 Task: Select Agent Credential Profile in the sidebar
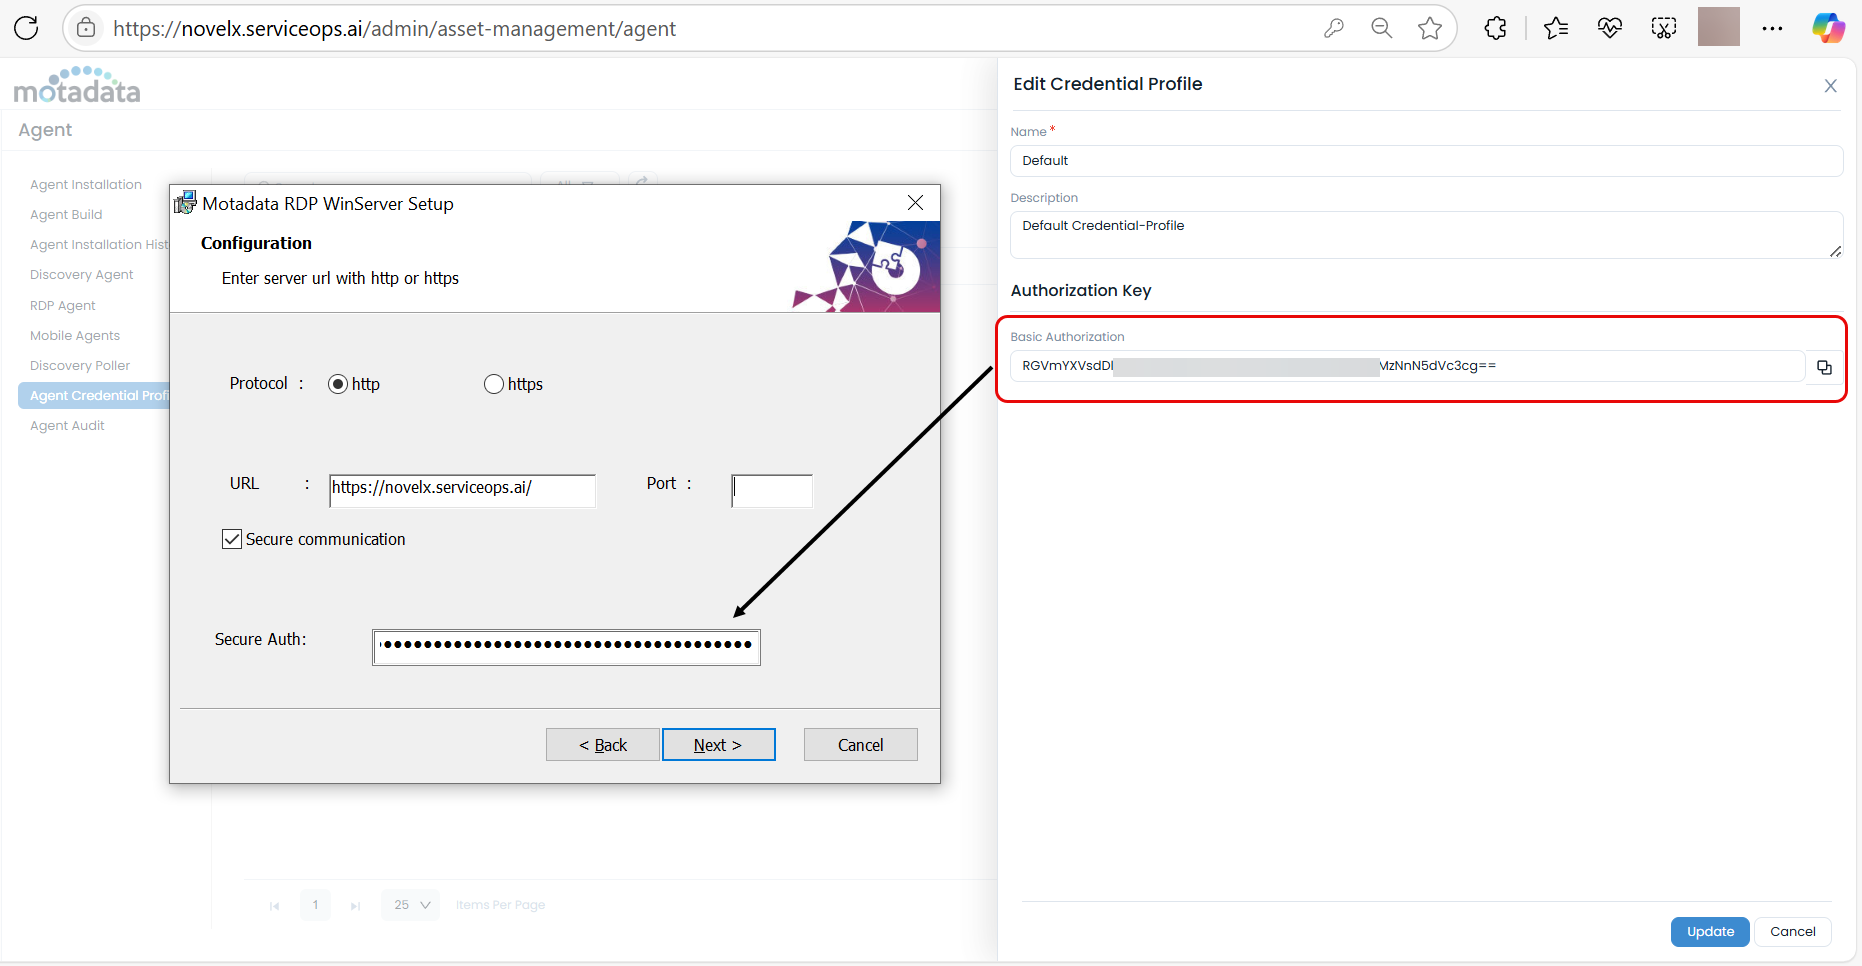(x=94, y=396)
